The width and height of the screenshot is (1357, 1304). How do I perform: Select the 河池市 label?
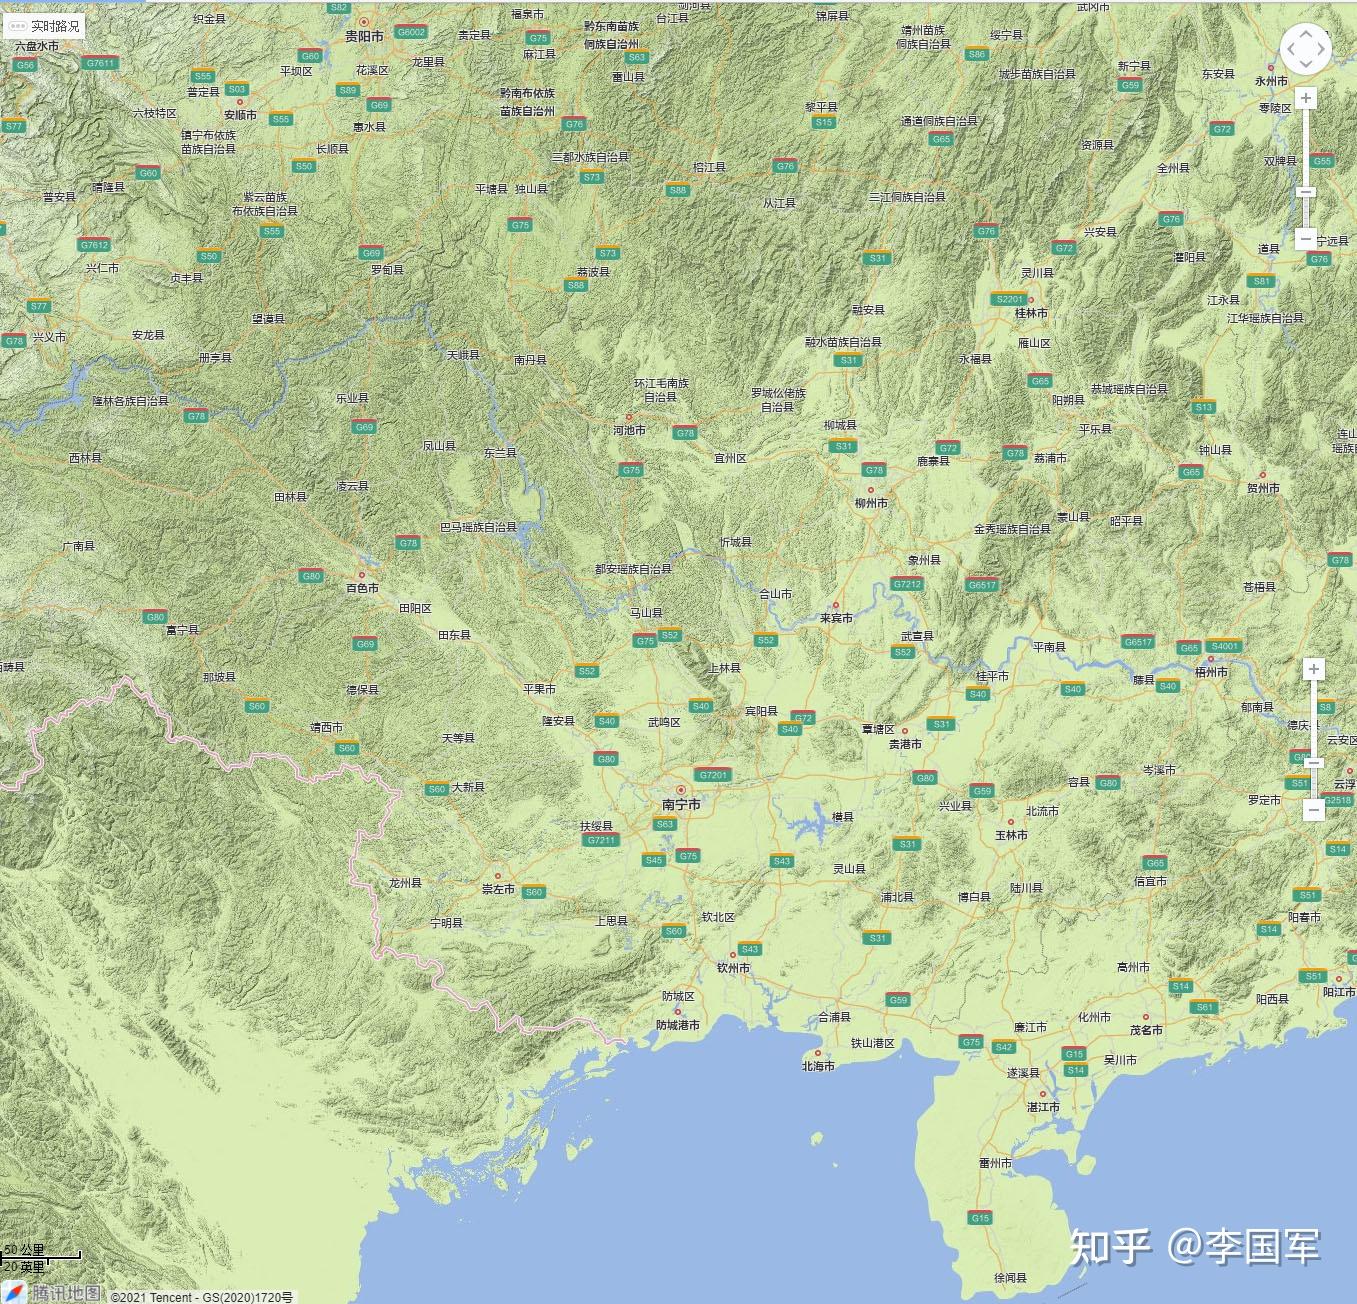629,430
